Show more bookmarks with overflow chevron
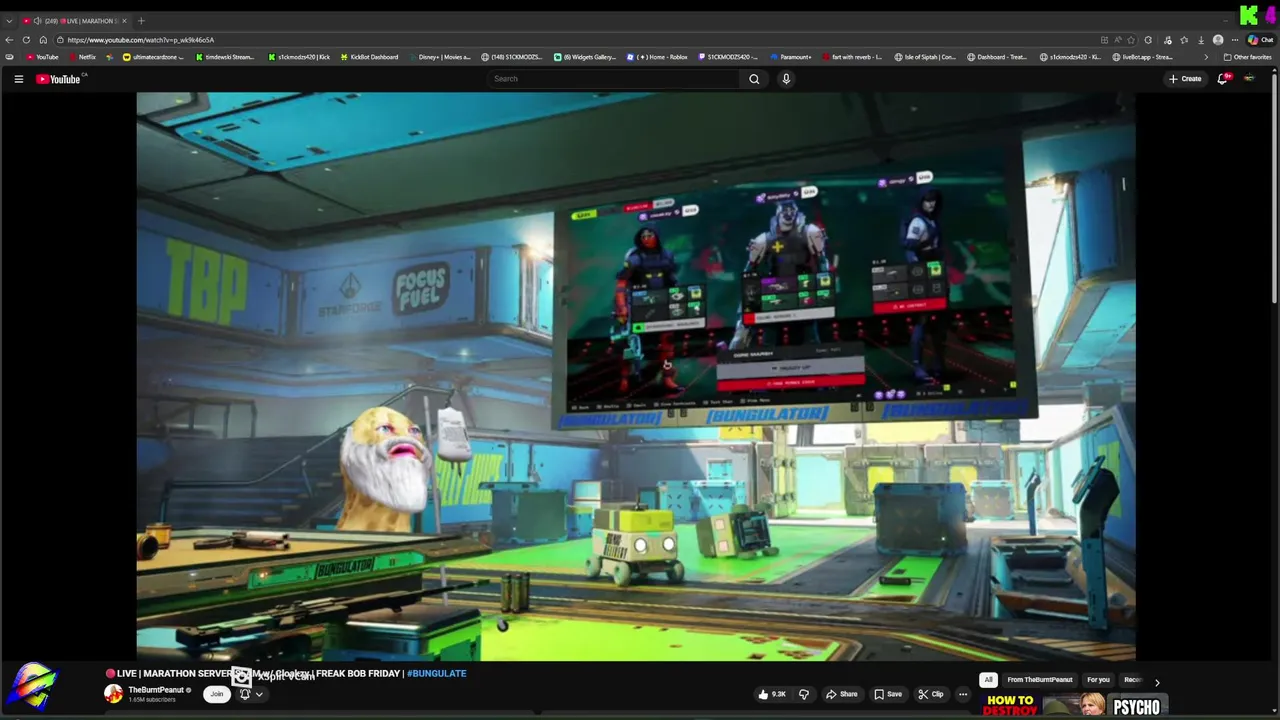This screenshot has height=720, width=1280. click(x=1206, y=57)
